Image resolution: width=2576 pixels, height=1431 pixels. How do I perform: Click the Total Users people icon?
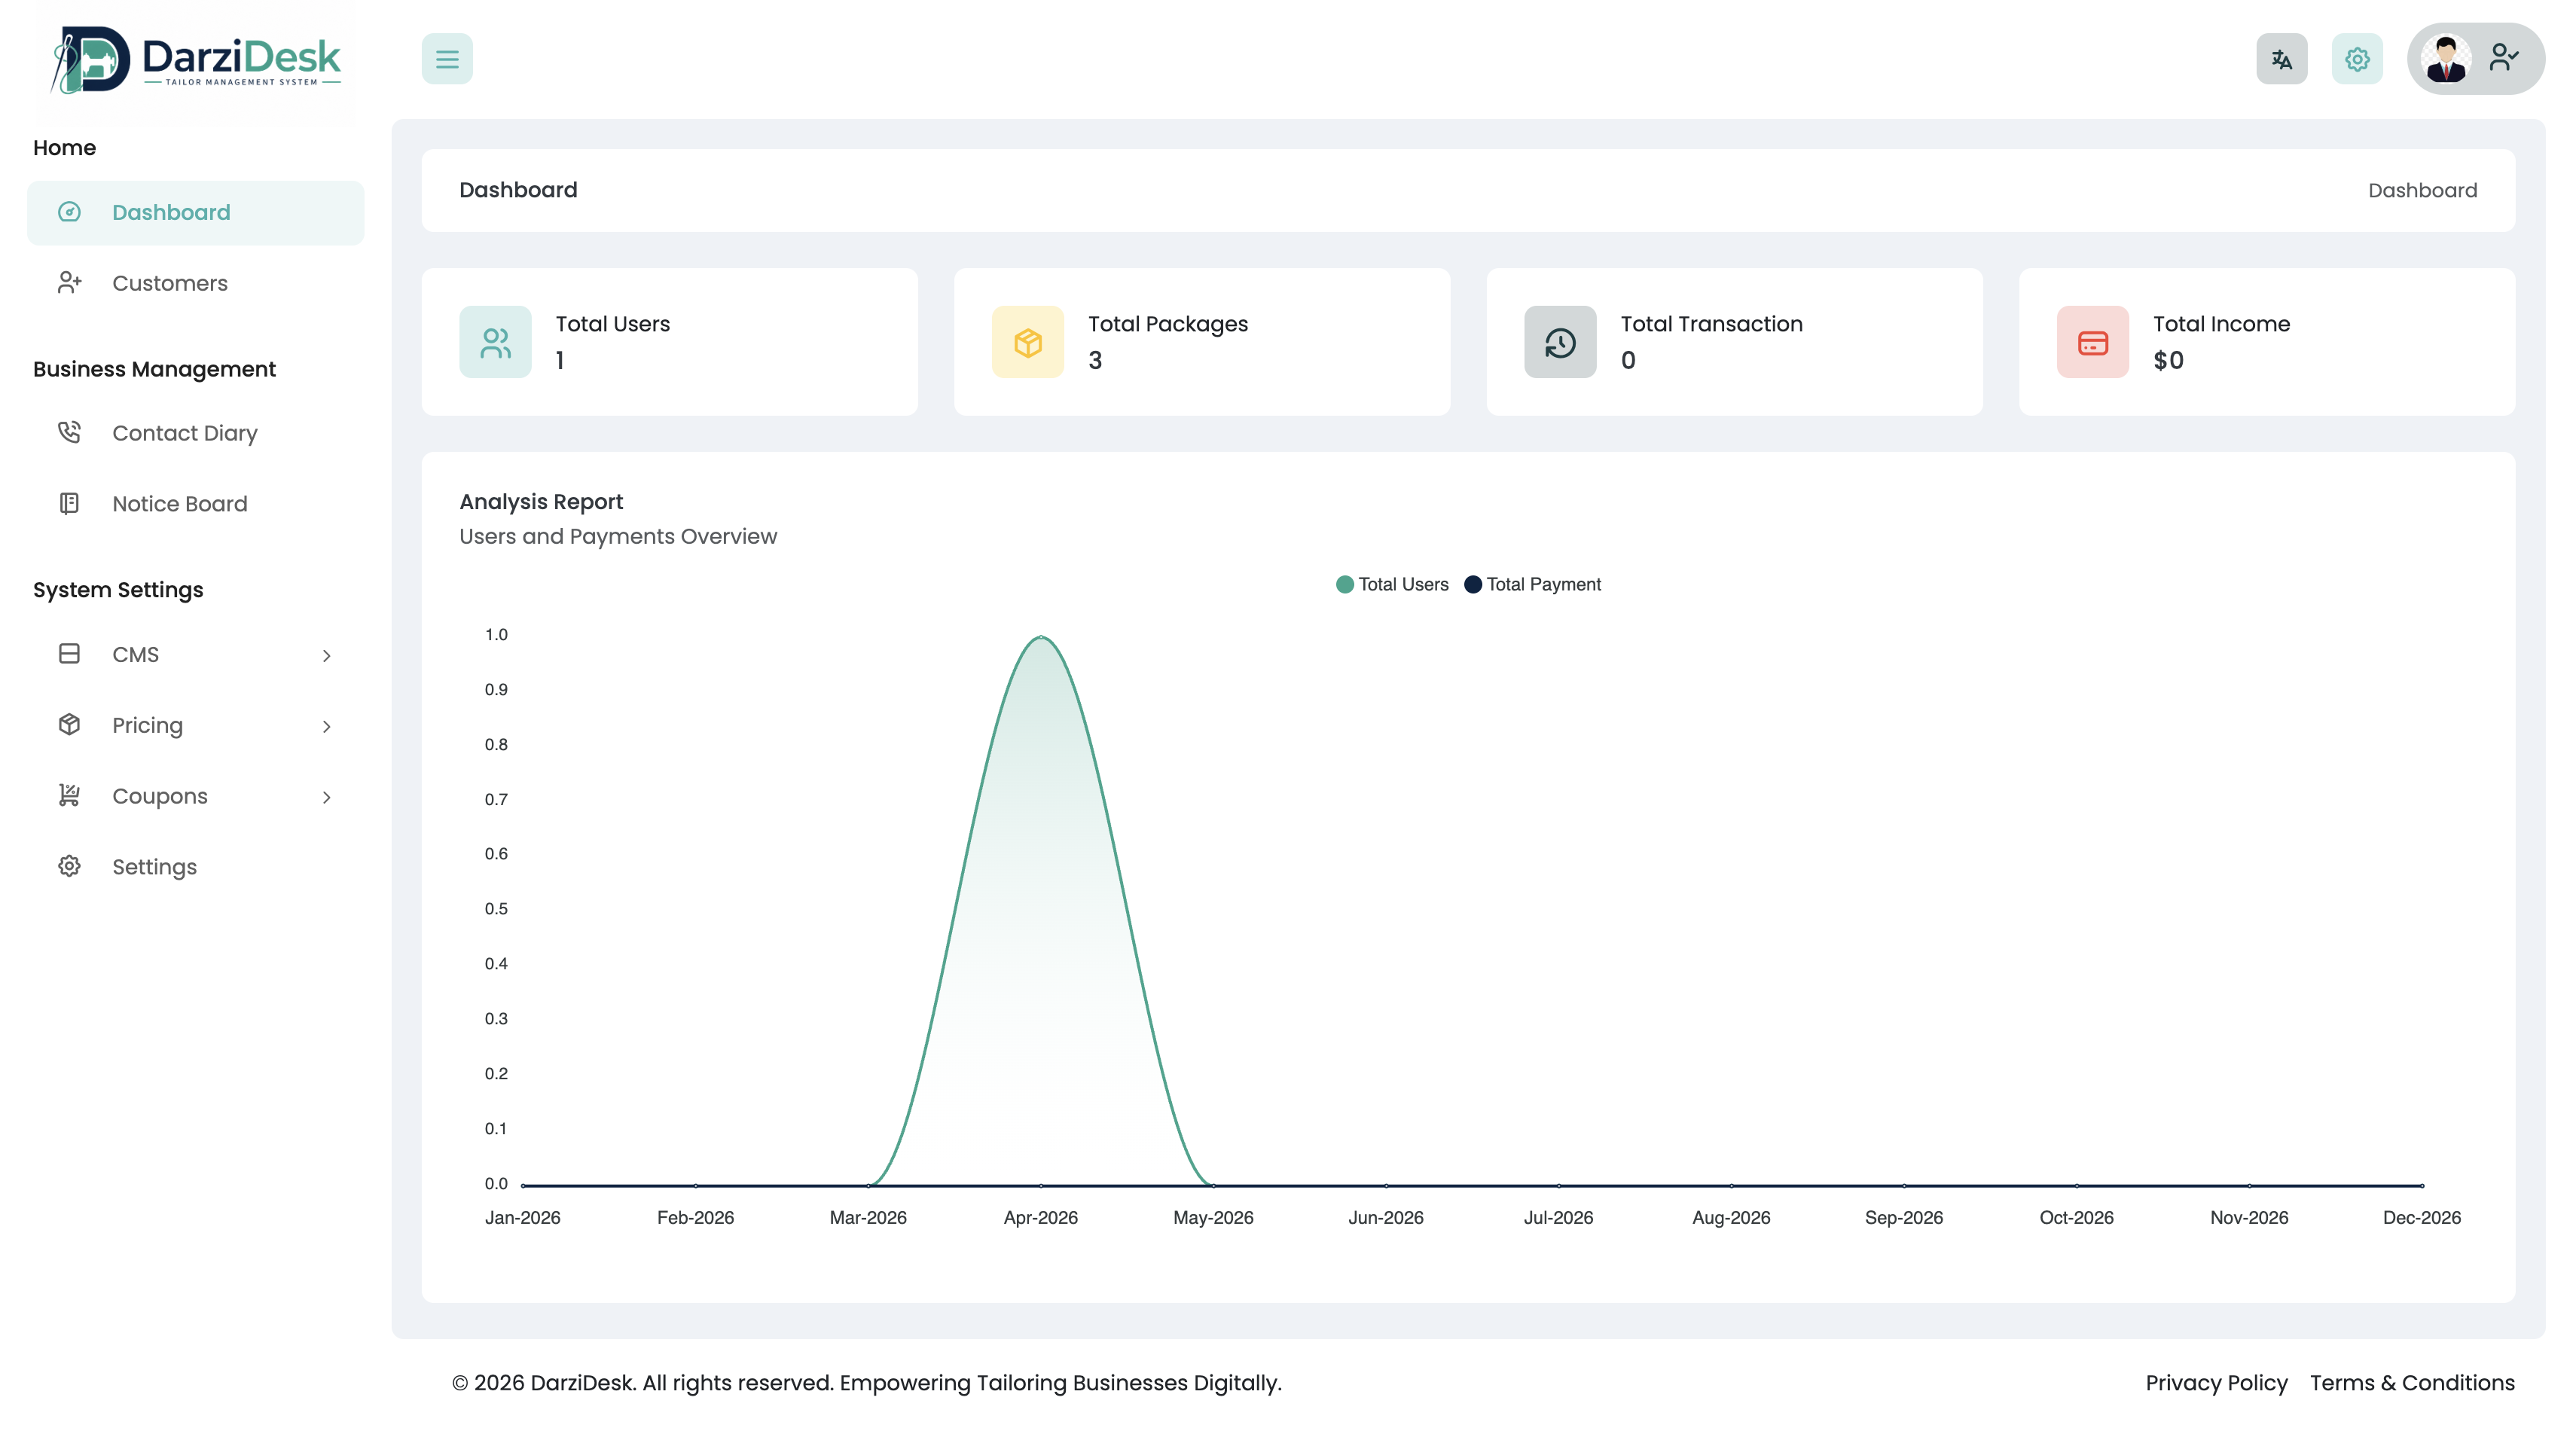495,342
